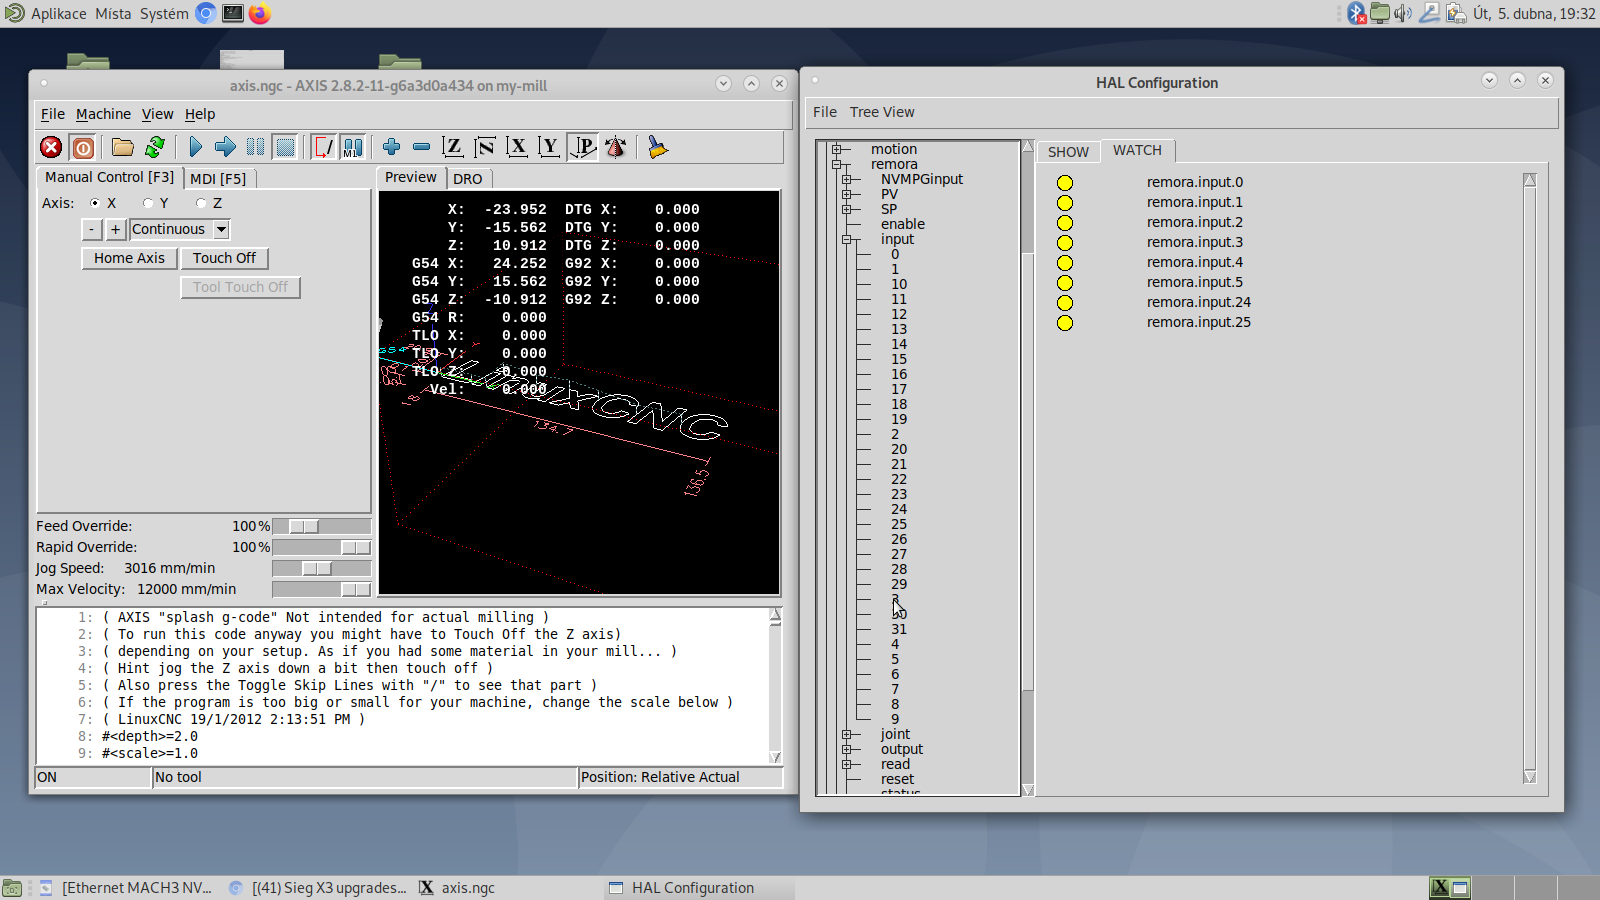Open Firefox from the top panel
Screen dimensions: 1600x900
tap(260, 13)
